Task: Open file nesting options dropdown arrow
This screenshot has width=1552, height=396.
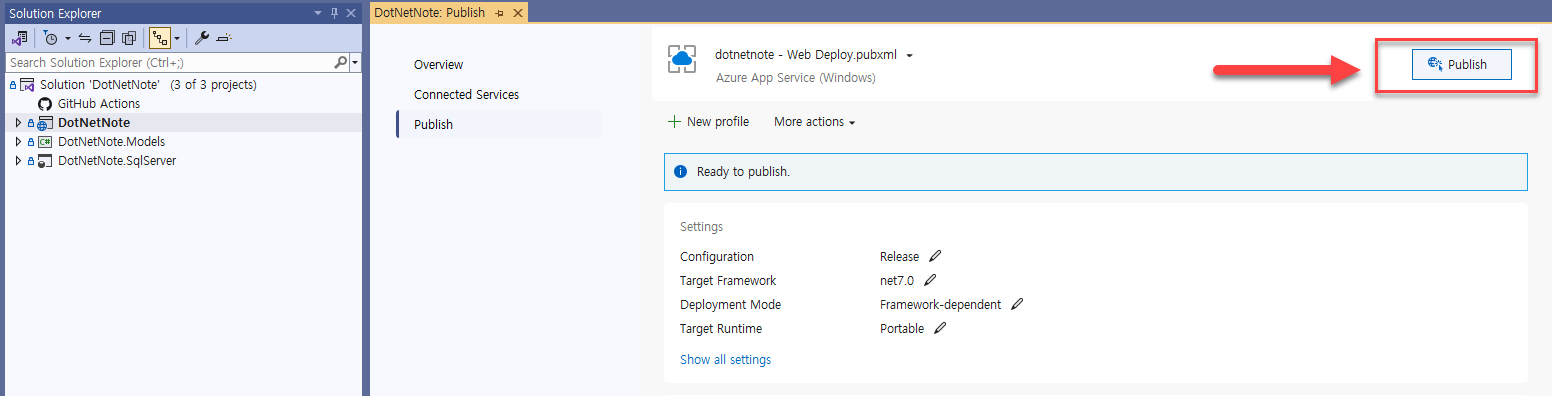Action: coord(177,38)
